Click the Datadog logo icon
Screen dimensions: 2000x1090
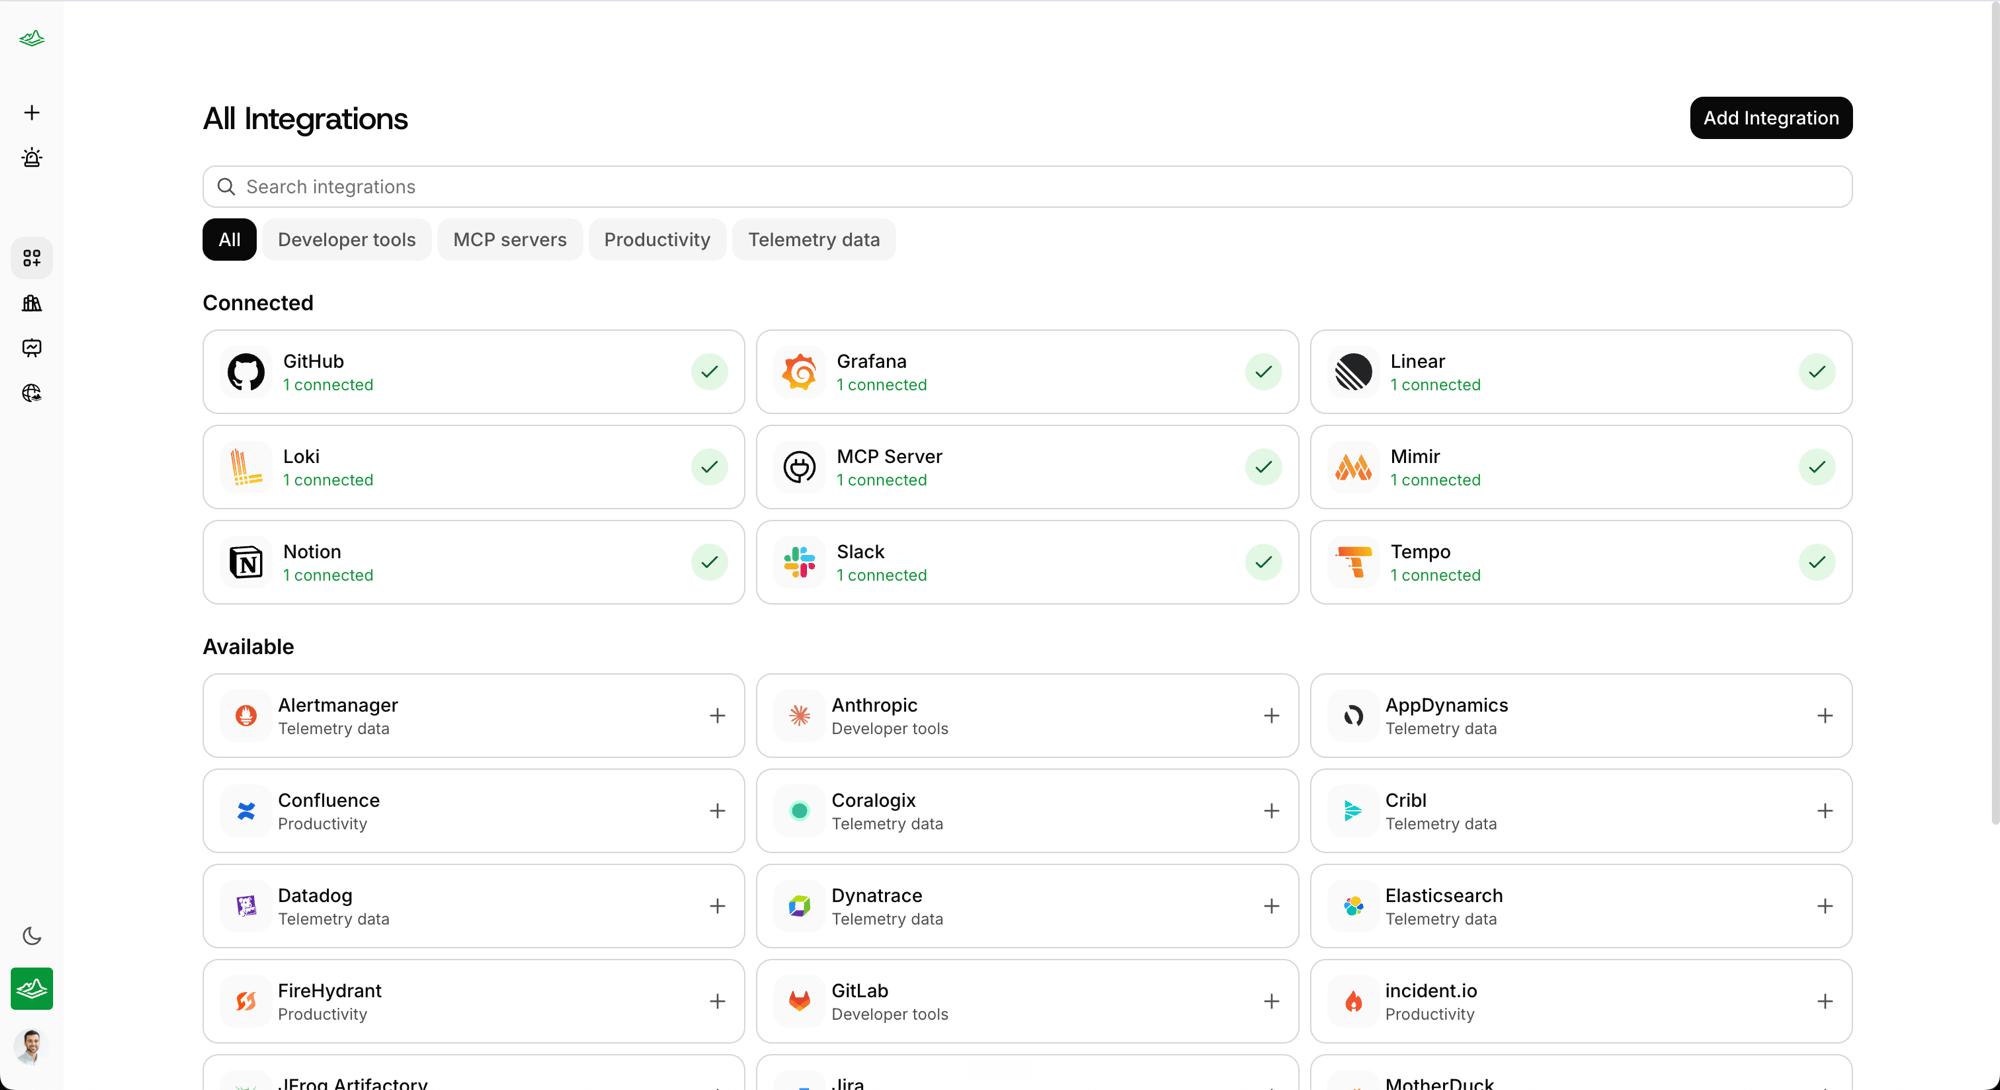point(246,906)
